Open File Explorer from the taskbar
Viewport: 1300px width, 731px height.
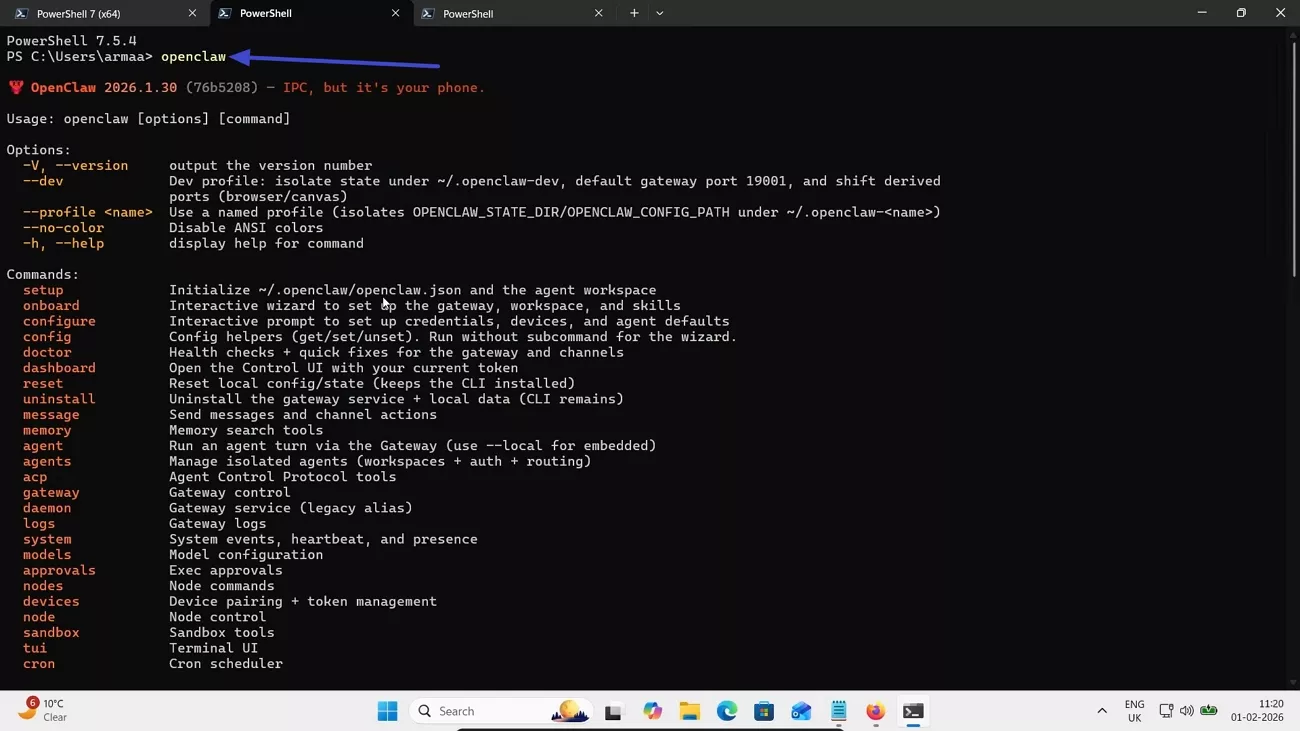pos(689,711)
